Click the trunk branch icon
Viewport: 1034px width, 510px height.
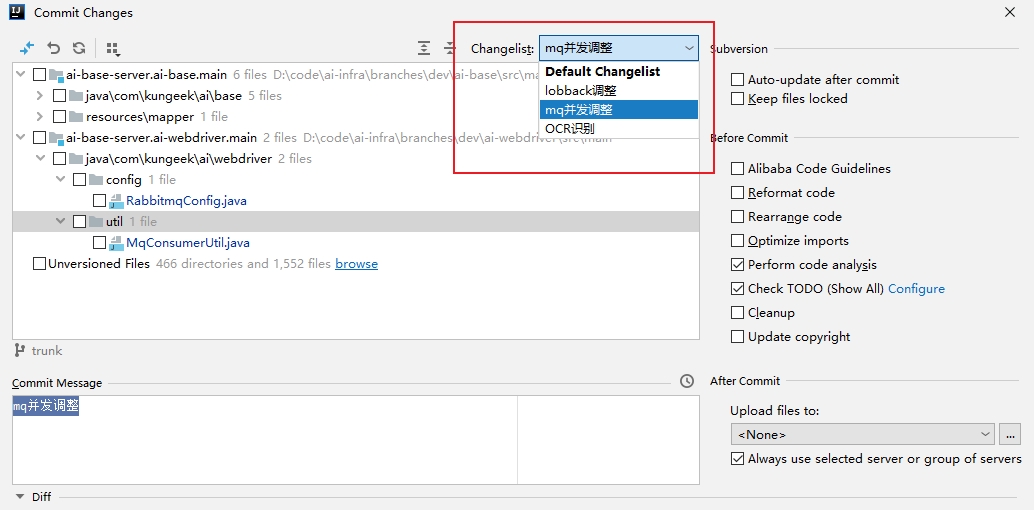point(20,351)
